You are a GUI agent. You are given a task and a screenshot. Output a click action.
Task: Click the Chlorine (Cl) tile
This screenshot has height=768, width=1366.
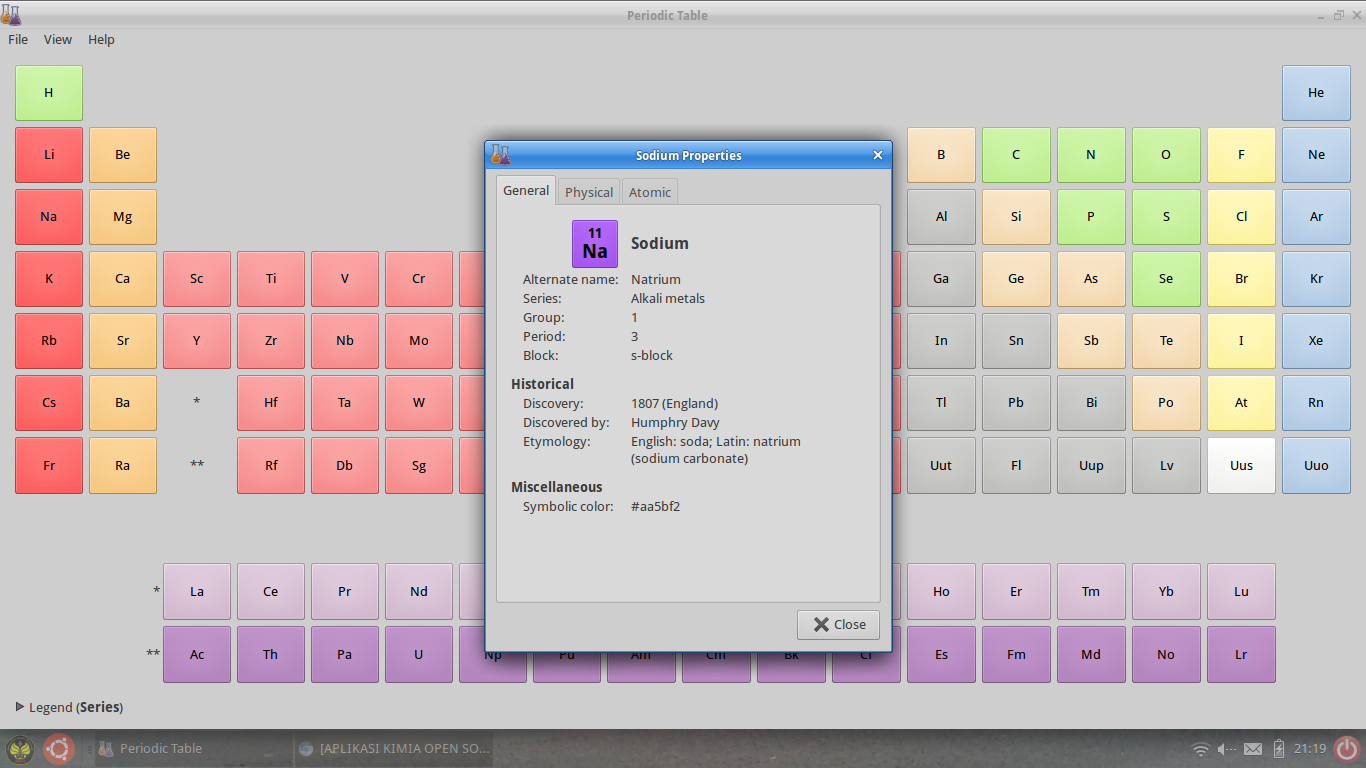pos(1241,217)
